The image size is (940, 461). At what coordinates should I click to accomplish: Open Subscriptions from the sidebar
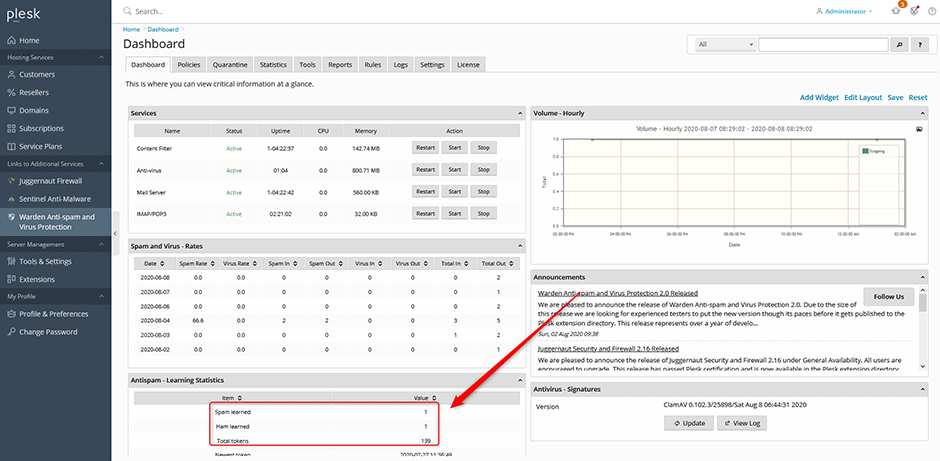tap(41, 128)
